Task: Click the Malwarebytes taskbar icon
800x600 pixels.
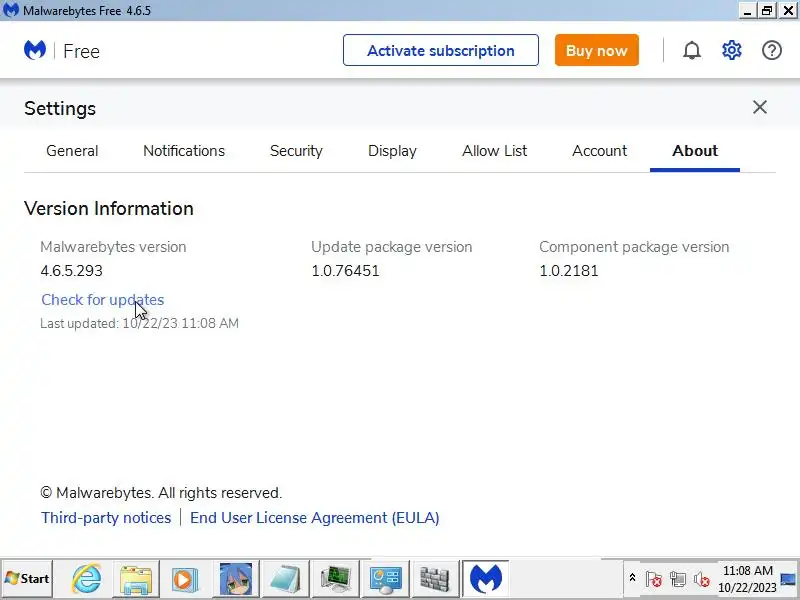Action: (486, 579)
